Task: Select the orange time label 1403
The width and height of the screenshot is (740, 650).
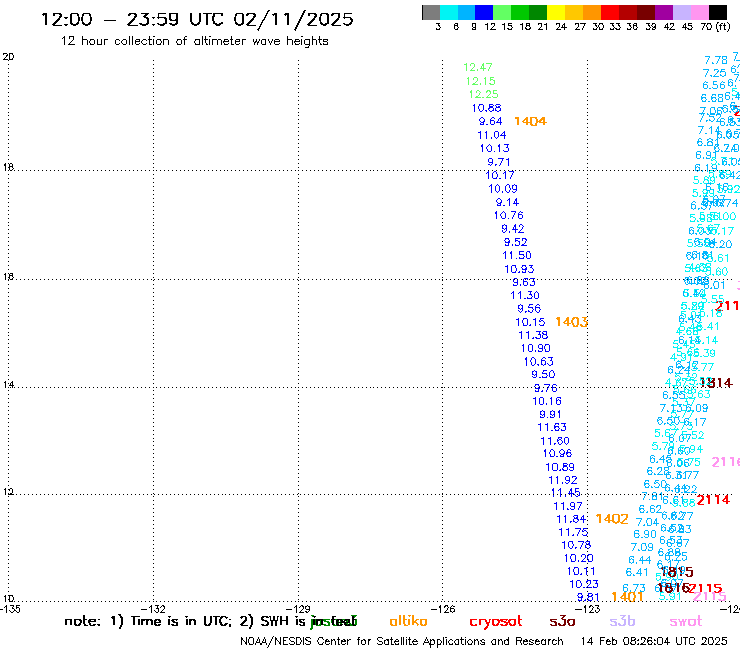Action: coord(571,322)
